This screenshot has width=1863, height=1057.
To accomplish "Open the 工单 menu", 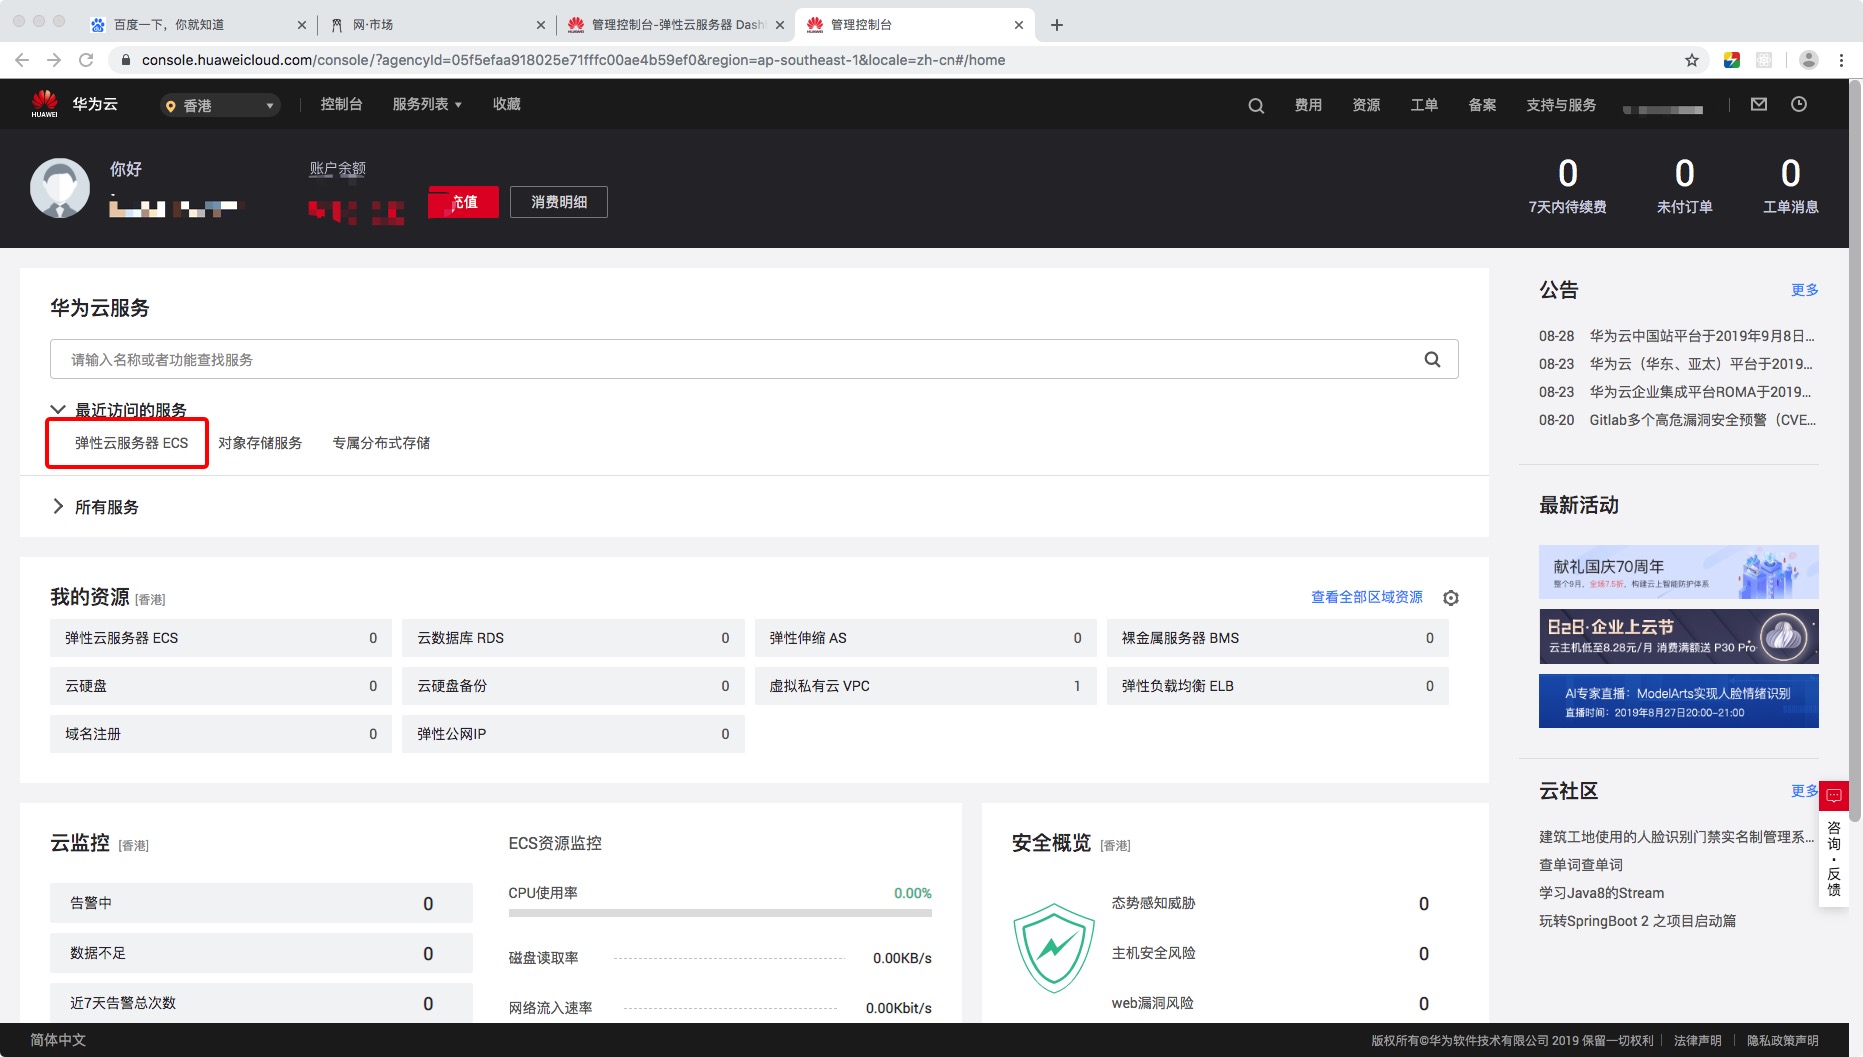I will point(1424,105).
